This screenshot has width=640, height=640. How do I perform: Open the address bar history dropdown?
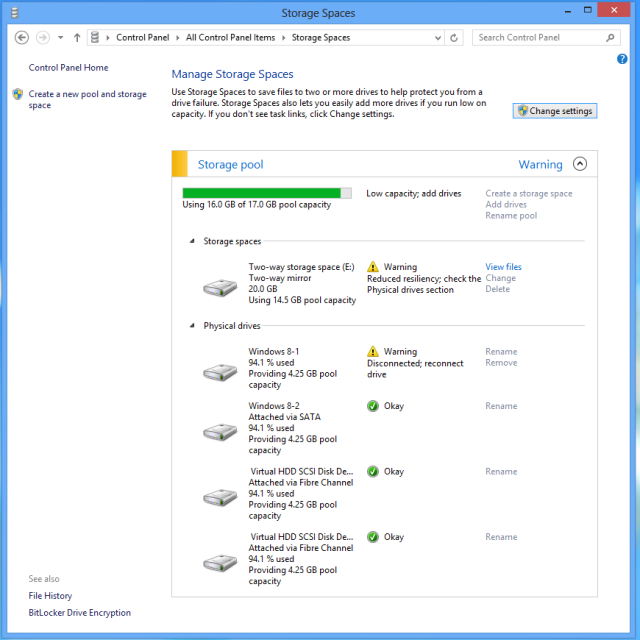(438, 38)
